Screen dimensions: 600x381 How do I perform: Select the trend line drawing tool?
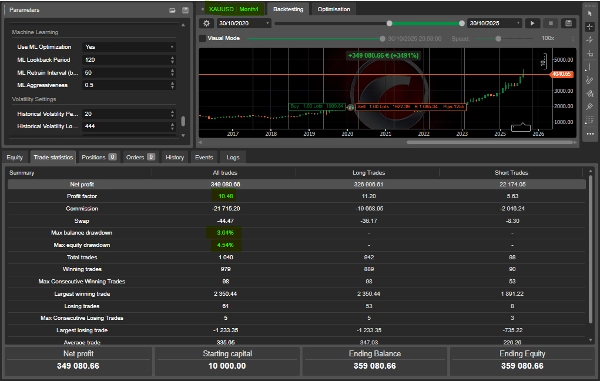pyautogui.click(x=590, y=40)
